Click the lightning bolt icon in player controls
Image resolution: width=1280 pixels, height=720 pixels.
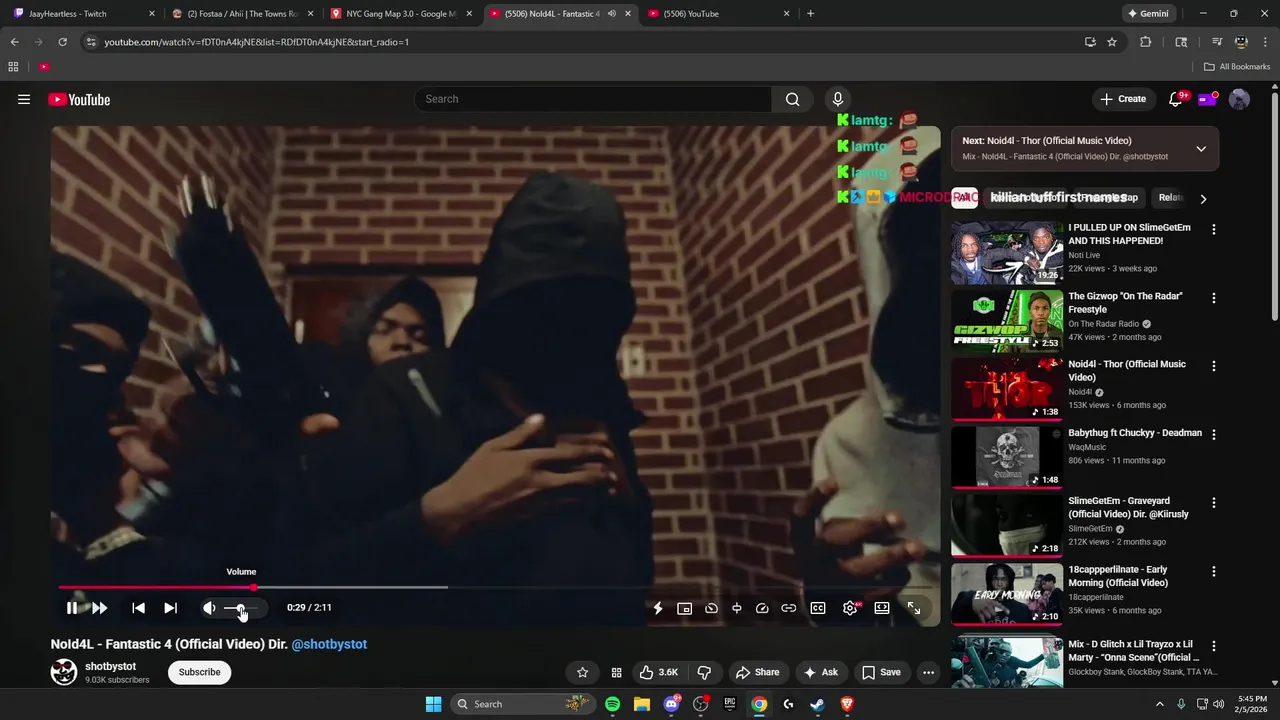click(x=658, y=608)
